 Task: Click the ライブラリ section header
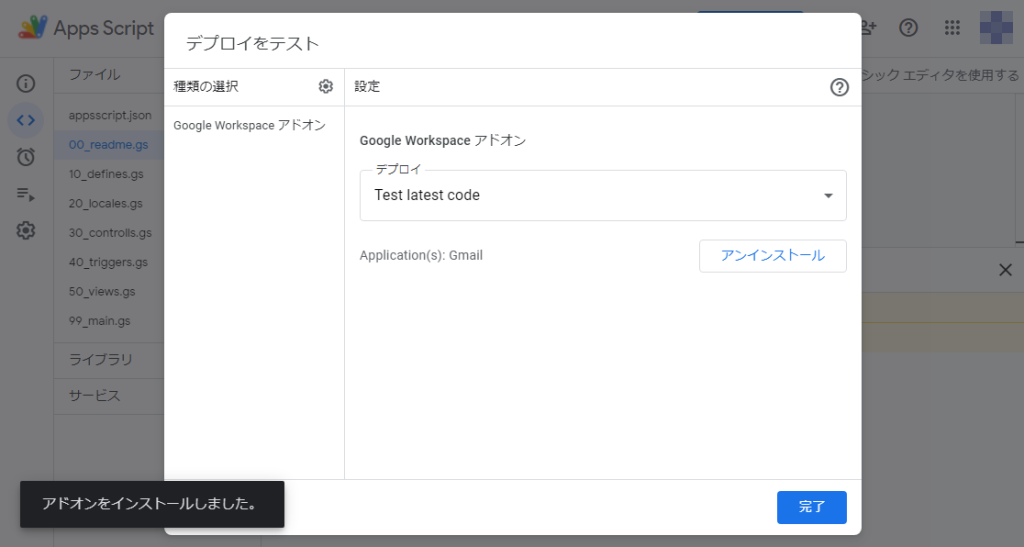[101, 360]
